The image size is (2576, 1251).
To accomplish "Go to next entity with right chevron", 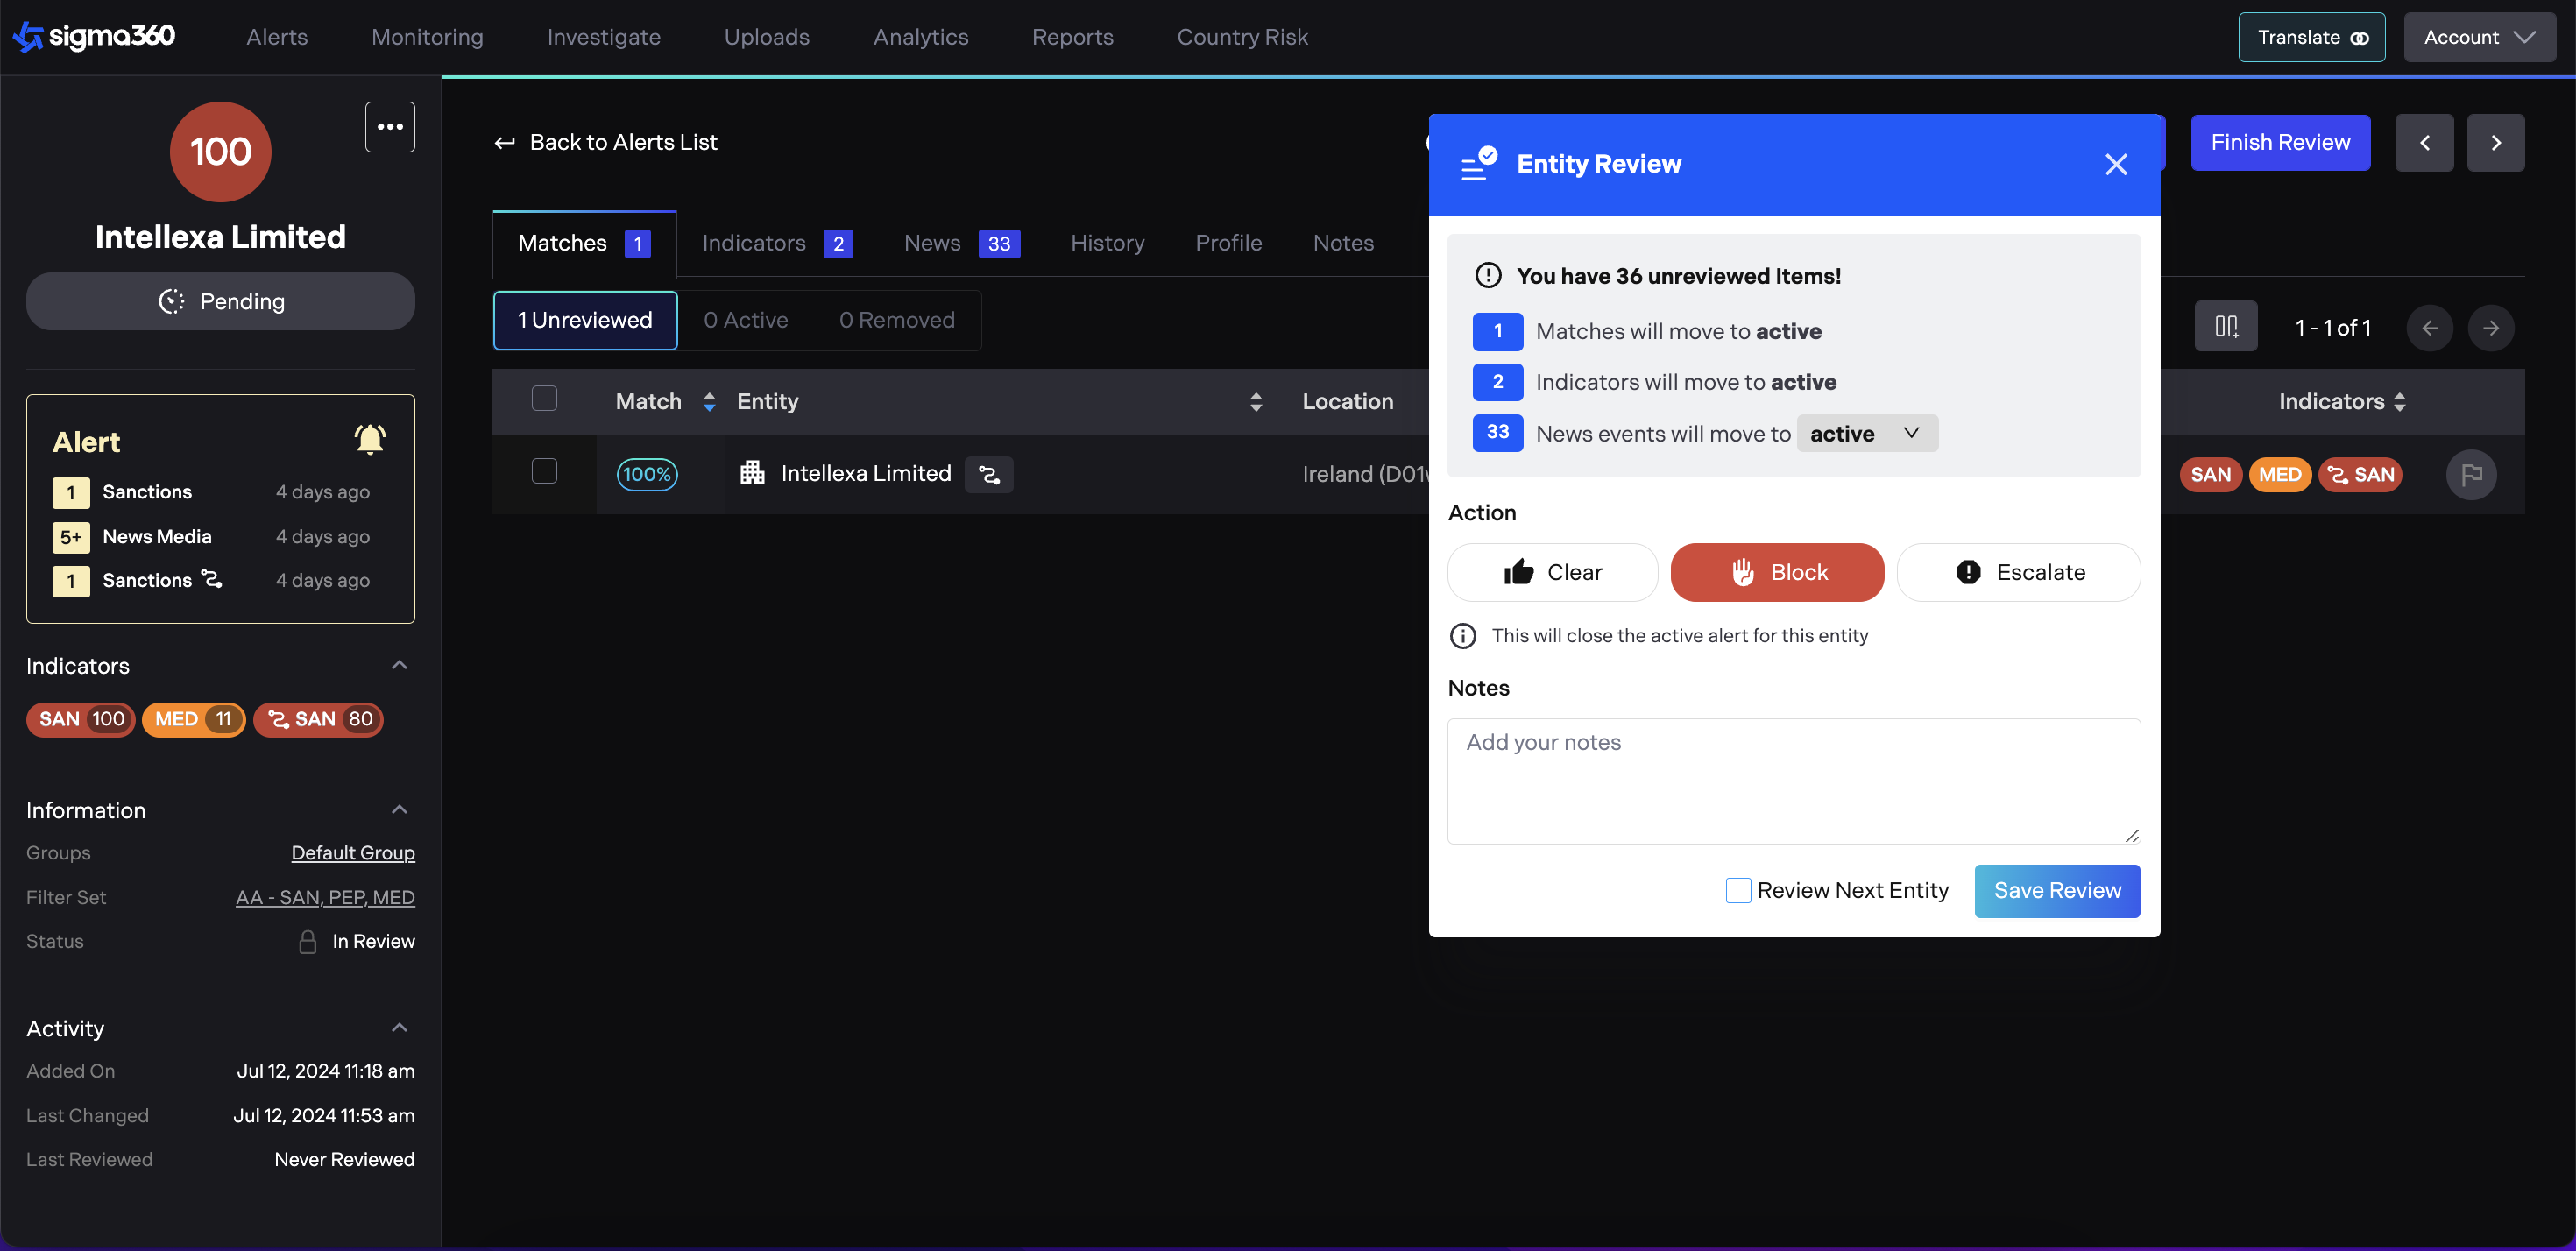I will click(2495, 143).
